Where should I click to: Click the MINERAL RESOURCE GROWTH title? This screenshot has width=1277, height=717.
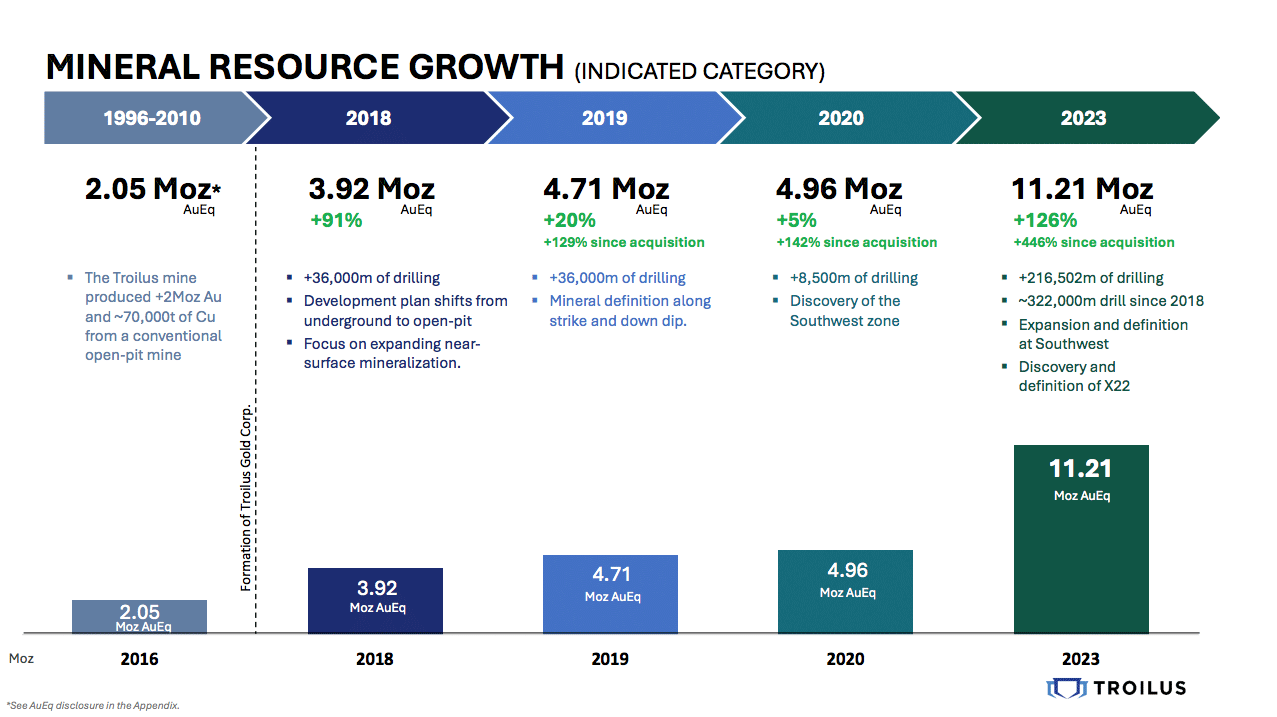click(305, 67)
